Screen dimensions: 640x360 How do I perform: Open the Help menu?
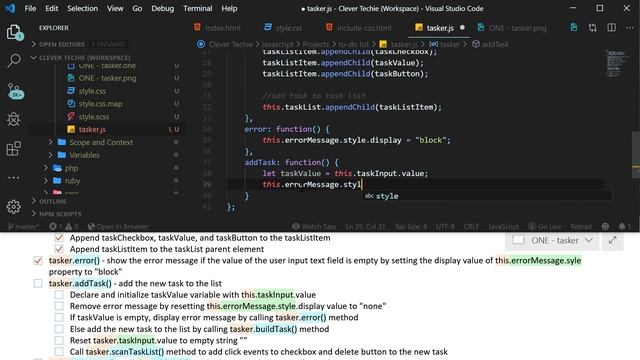point(229,8)
